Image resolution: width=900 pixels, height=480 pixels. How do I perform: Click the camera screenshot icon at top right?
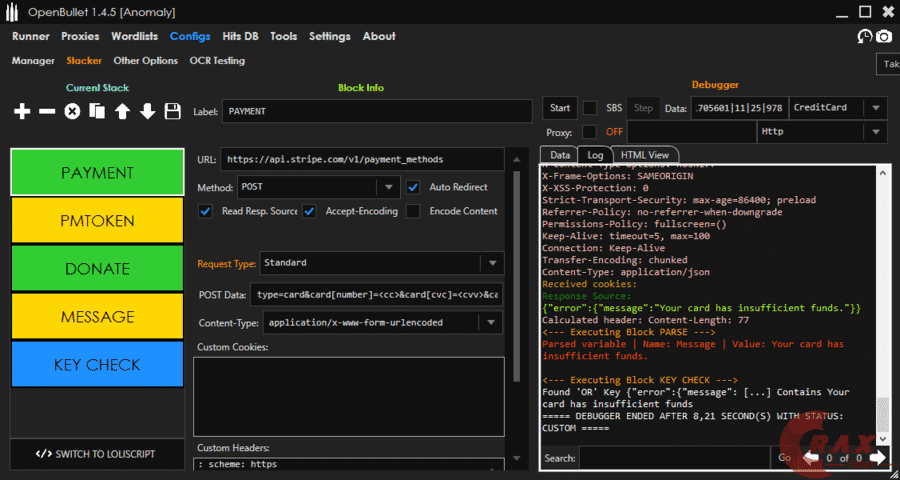884,37
